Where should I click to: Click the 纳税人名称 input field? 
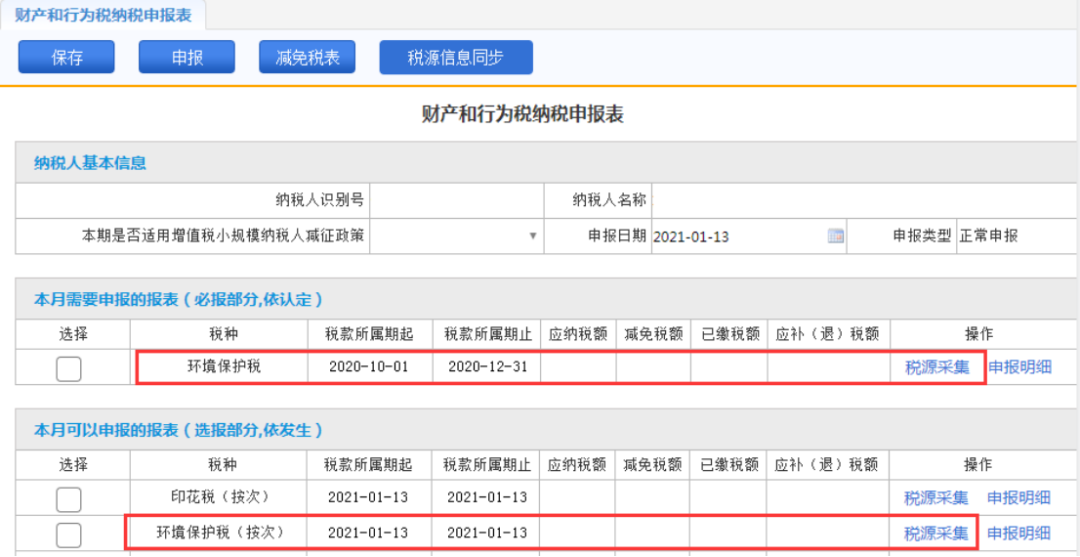(865, 200)
